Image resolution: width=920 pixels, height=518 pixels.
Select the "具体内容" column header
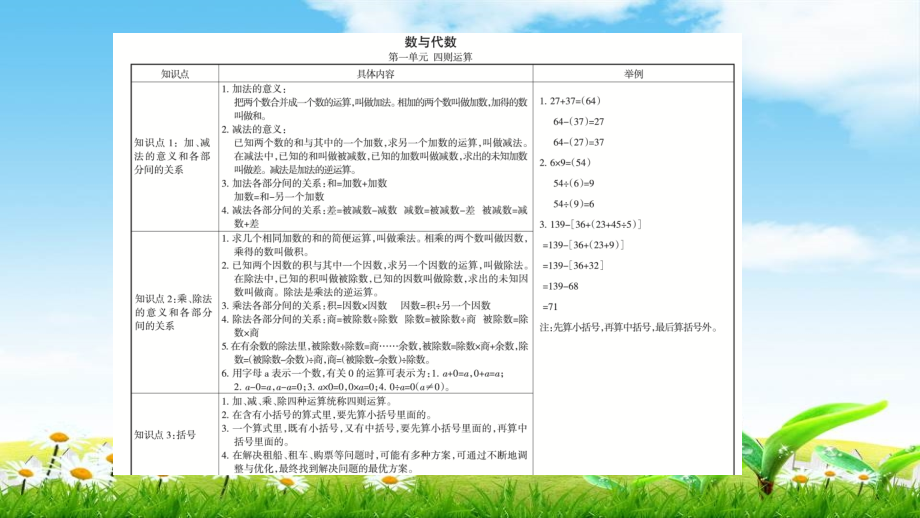(376, 74)
